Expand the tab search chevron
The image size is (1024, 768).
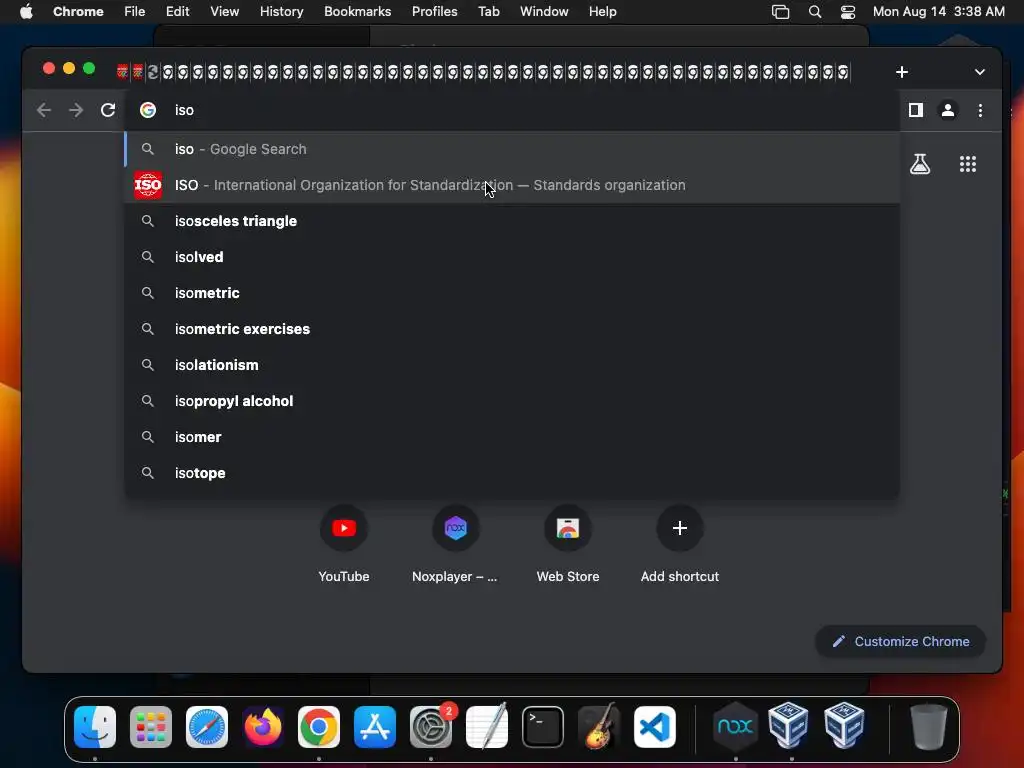pos(980,72)
